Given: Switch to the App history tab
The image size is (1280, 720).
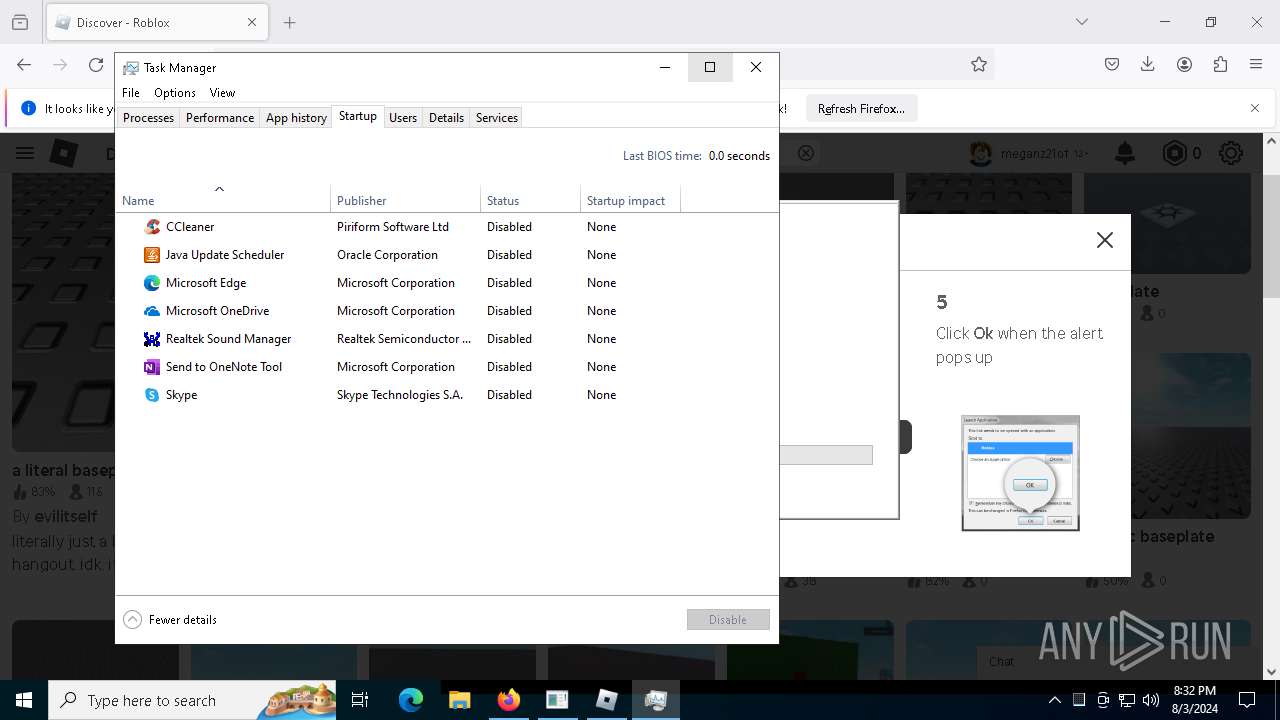Looking at the screenshot, I should (x=296, y=118).
